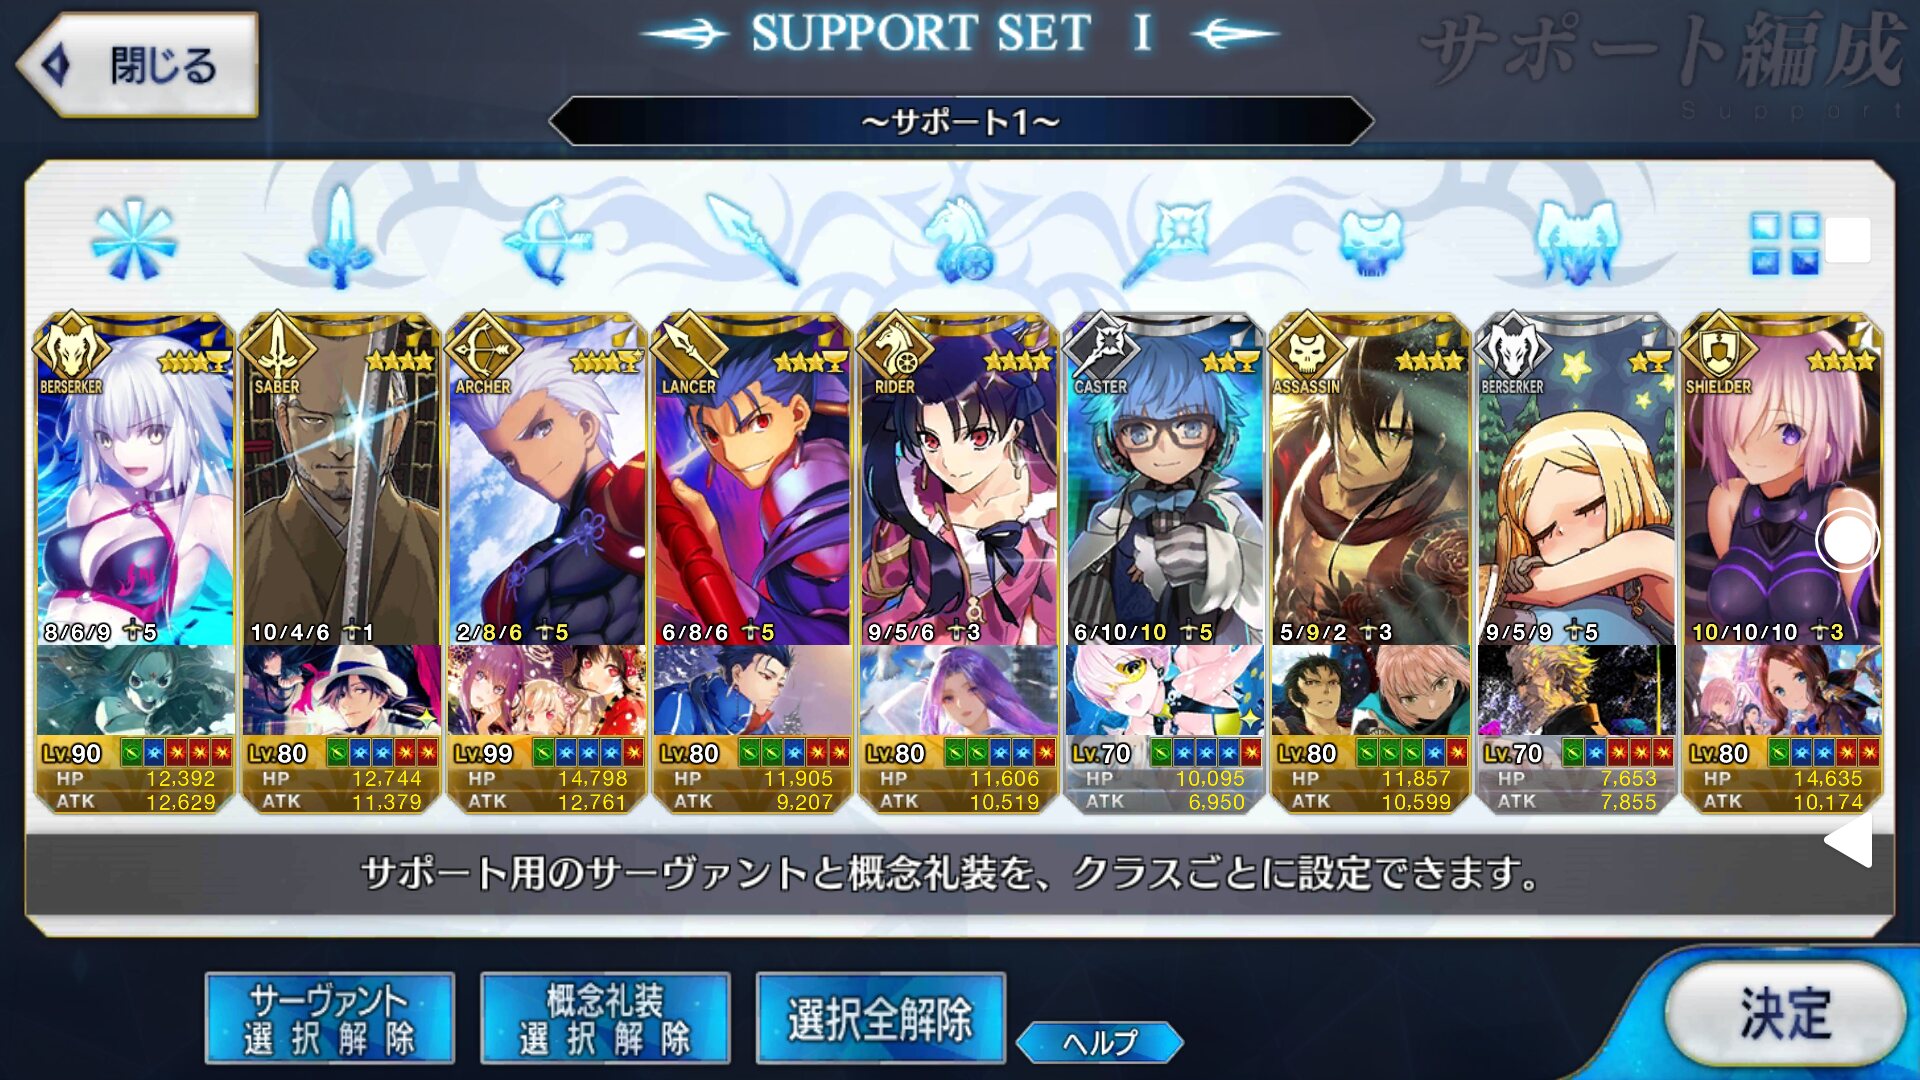
Task: Select the Saber class sword icon
Action: (x=341, y=238)
